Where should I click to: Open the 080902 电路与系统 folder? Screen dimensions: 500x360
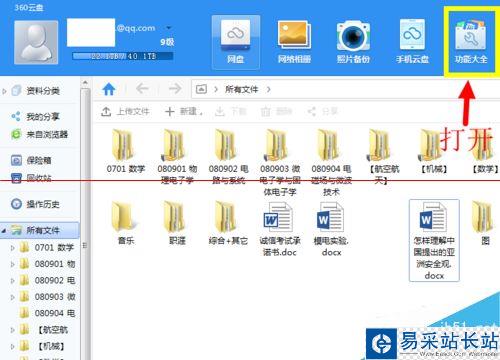228,157
